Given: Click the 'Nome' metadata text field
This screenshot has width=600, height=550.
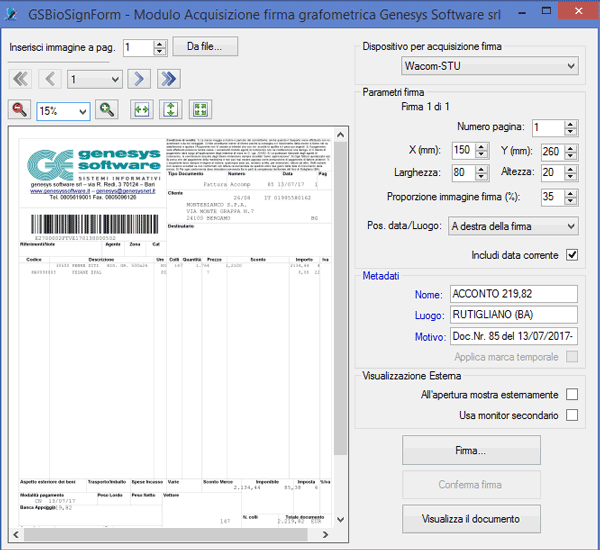Looking at the screenshot, I should (x=513, y=294).
